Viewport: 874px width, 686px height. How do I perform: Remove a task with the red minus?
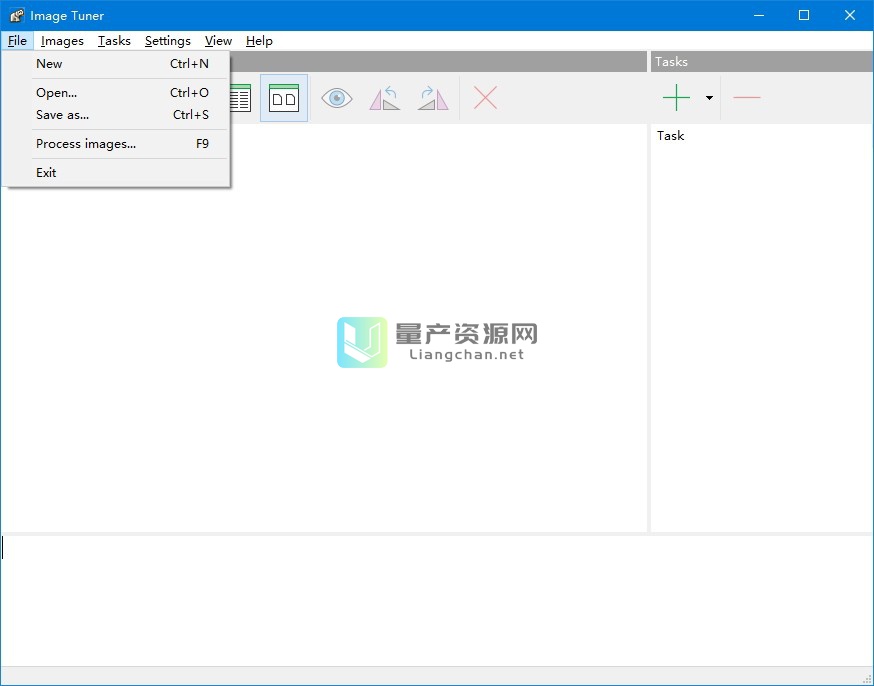[747, 98]
